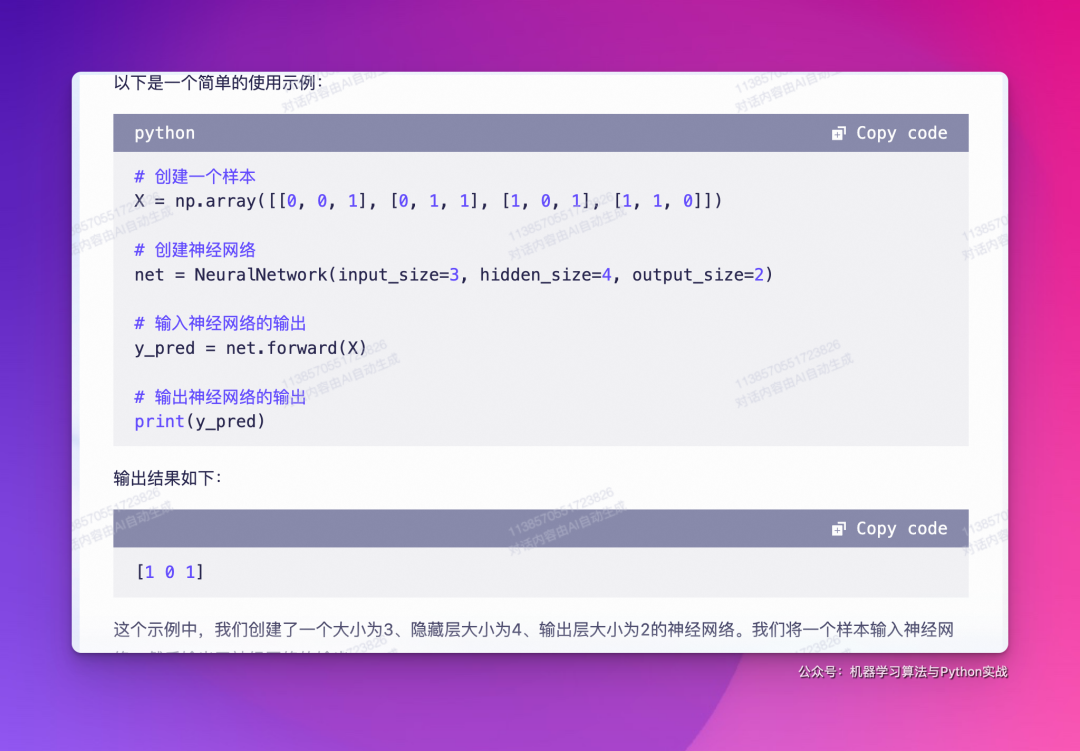This screenshot has width=1080, height=751.
Task: Click the output text "[1 0 1]"
Action: tap(170, 572)
